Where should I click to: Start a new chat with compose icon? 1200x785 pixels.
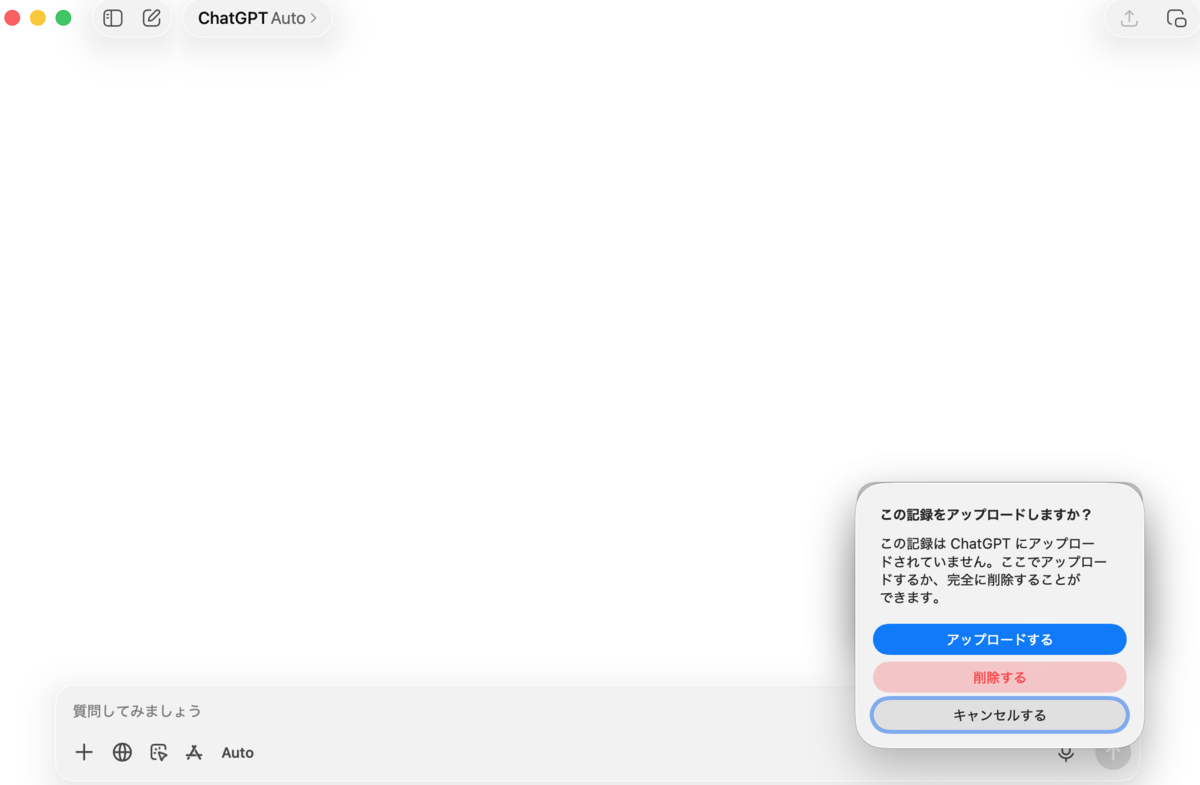click(152, 18)
